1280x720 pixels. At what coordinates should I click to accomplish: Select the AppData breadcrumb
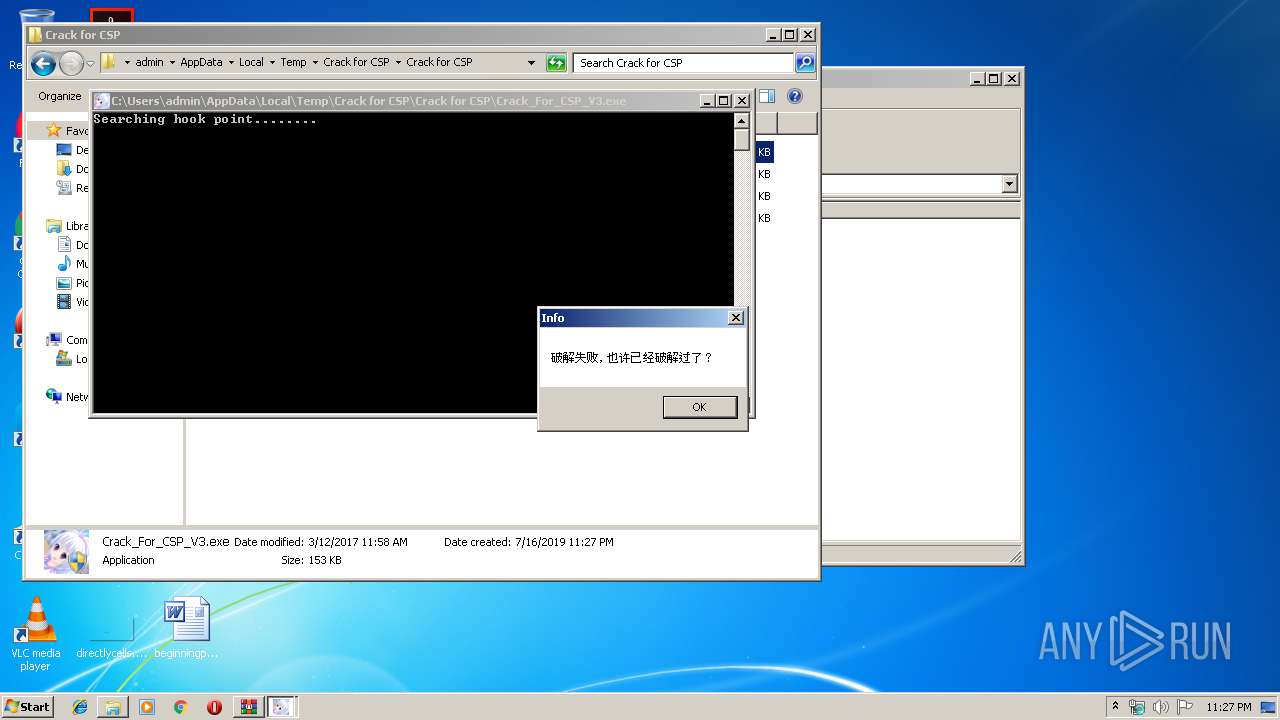[x=201, y=62]
